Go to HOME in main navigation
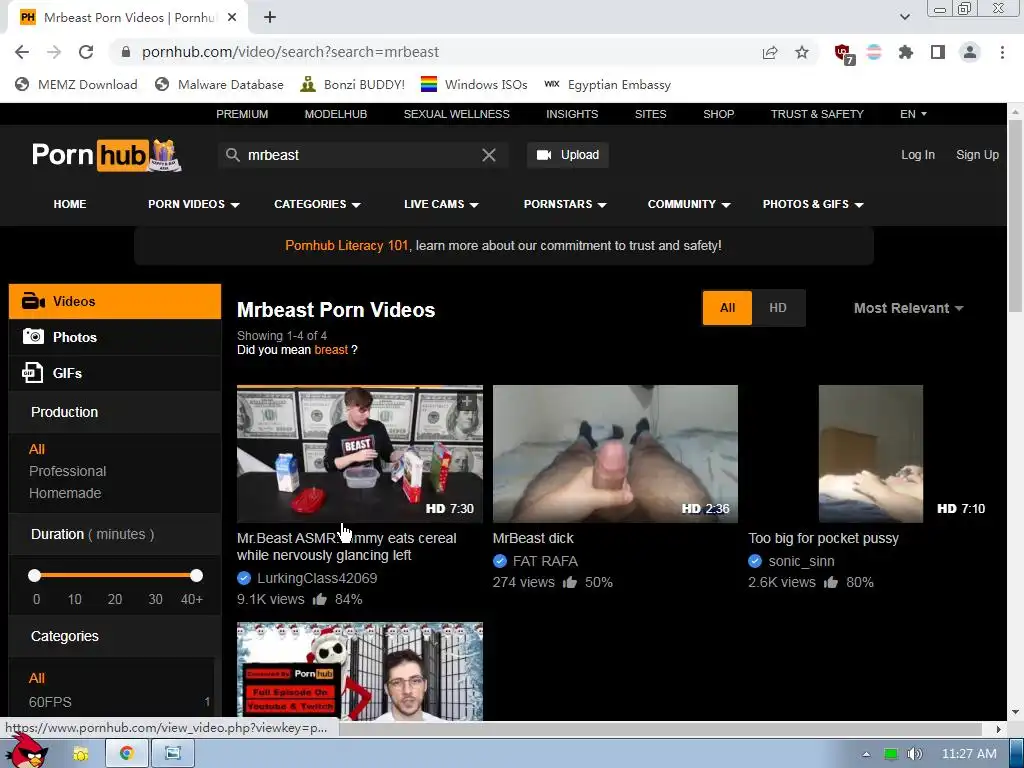This screenshot has height=768, width=1024. (70, 204)
